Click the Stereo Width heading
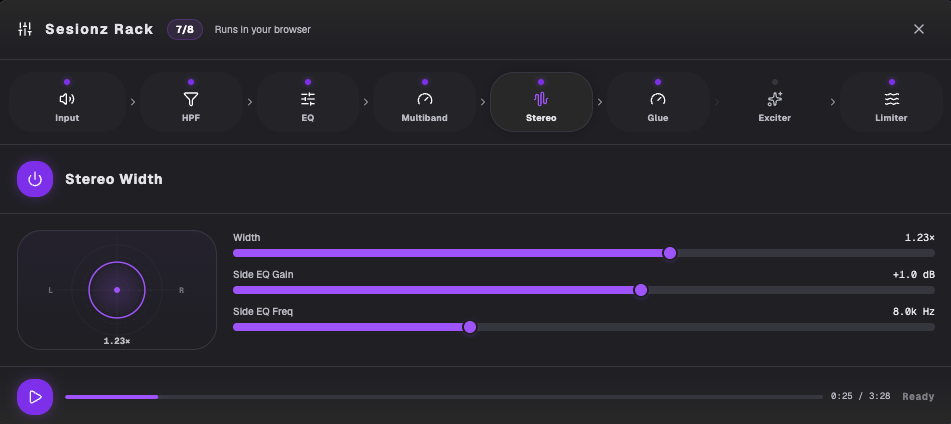Viewport: 951px width, 424px height. point(114,179)
